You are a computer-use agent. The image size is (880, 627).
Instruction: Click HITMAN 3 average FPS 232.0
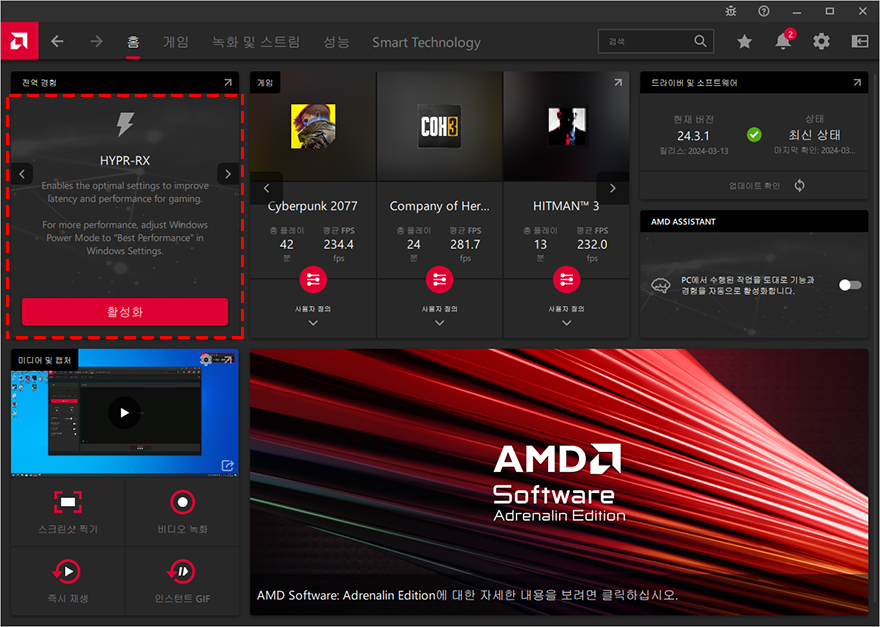tap(592, 245)
